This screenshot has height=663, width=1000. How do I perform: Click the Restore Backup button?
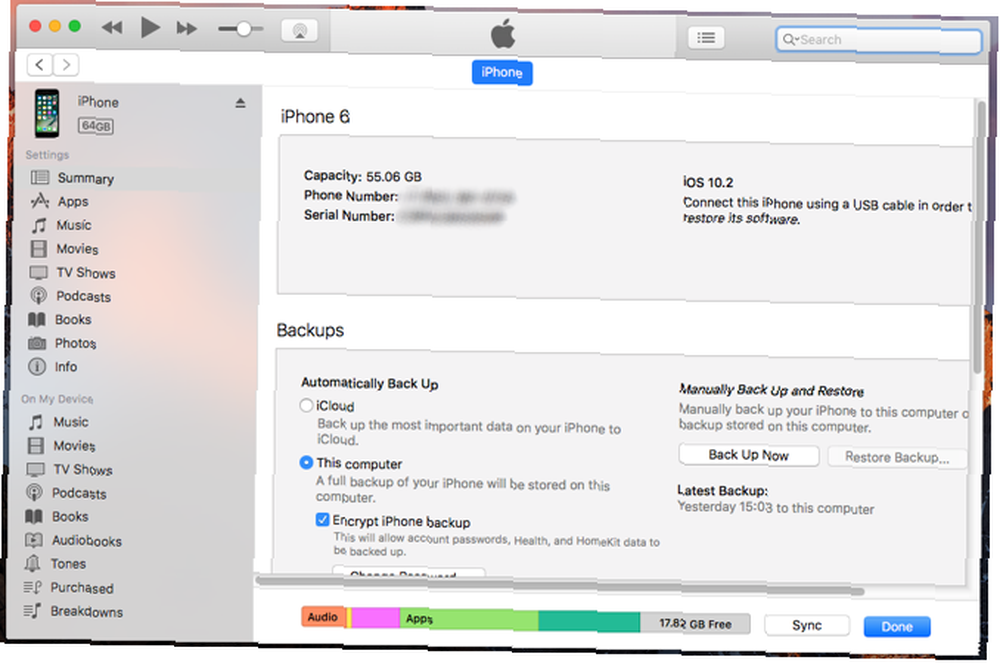coord(897,458)
